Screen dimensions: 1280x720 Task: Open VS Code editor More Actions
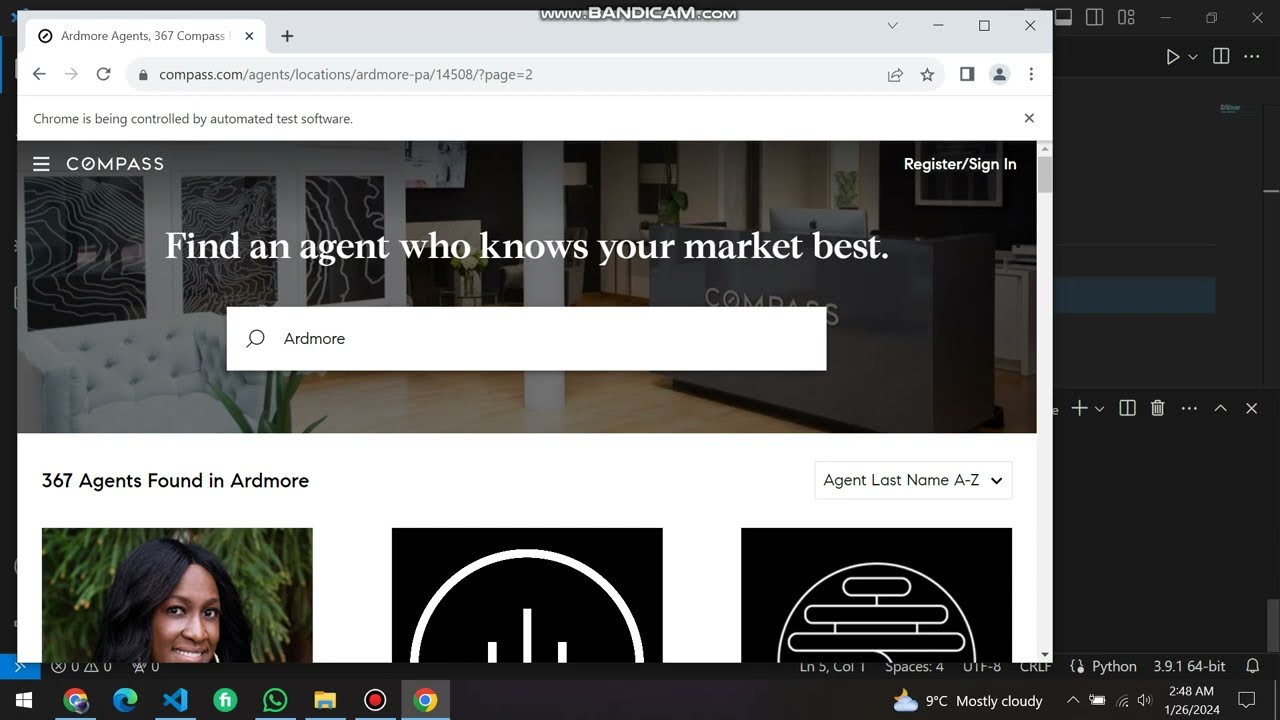coord(1252,57)
